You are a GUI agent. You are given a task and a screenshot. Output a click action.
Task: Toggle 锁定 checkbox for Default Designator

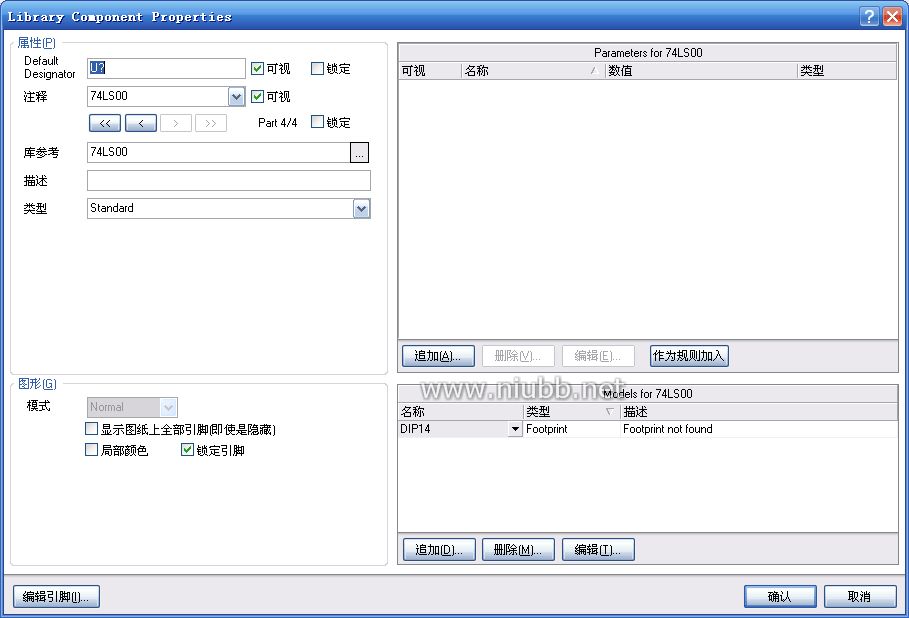coord(317,68)
